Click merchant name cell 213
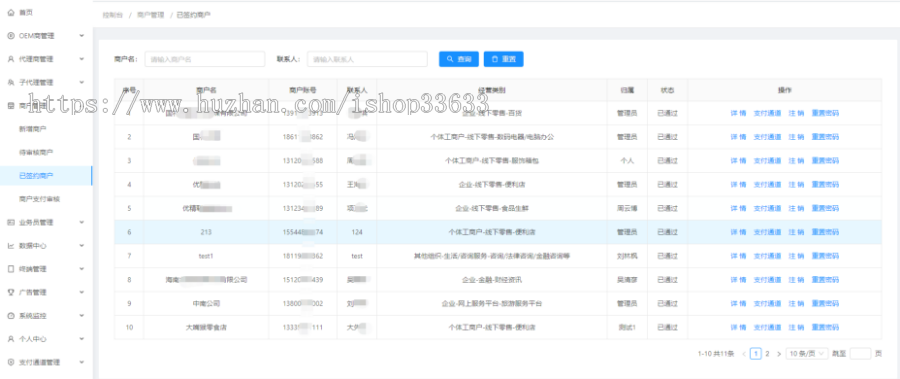This screenshot has width=900, height=379. [x=206, y=232]
